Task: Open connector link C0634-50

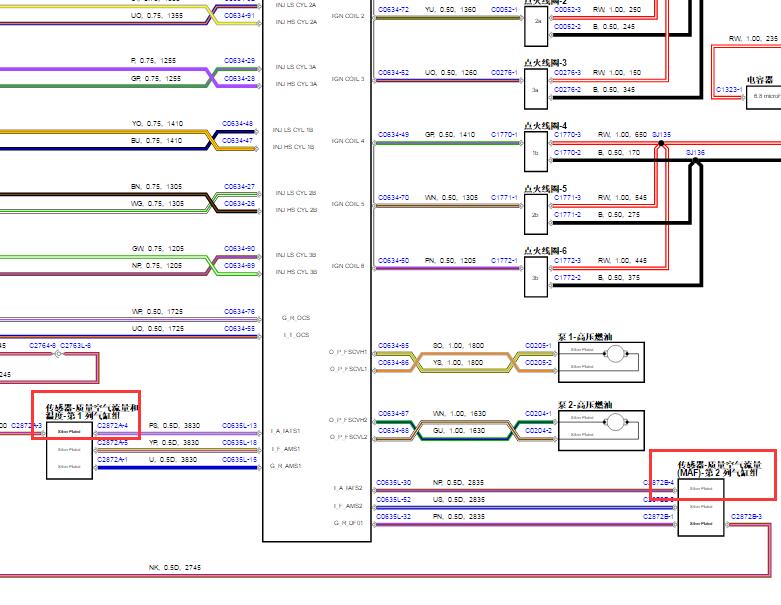Action: click(x=393, y=260)
